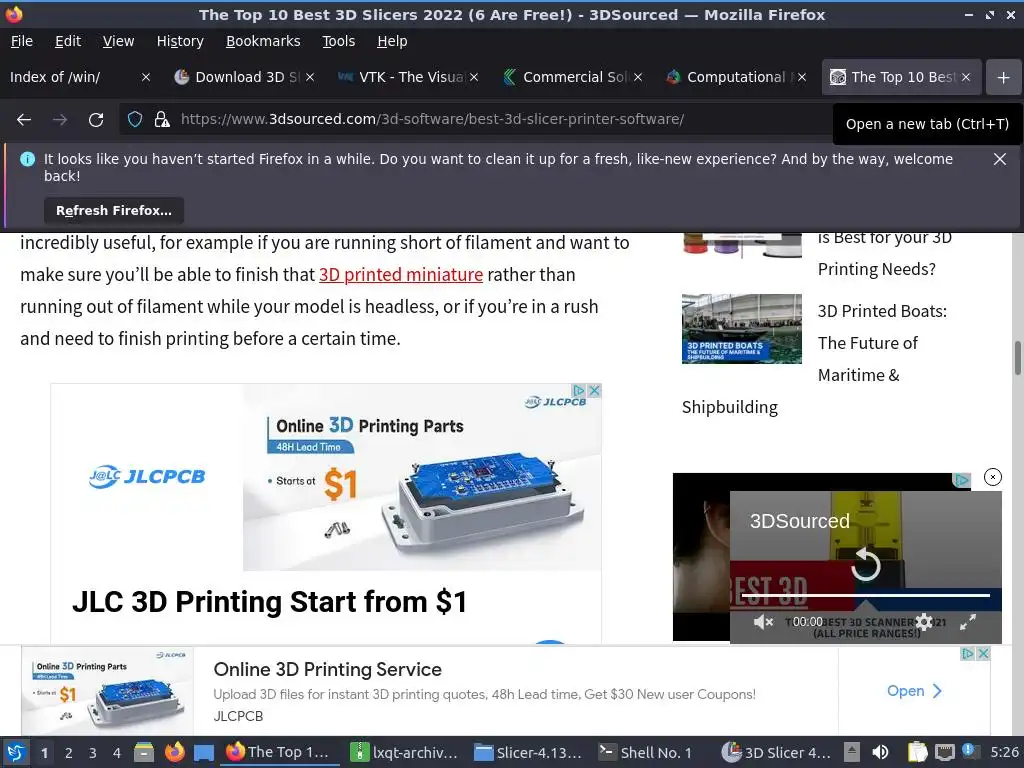Click the Refresh Firefox… button
Screen dimensions: 1024x768
click(114, 210)
